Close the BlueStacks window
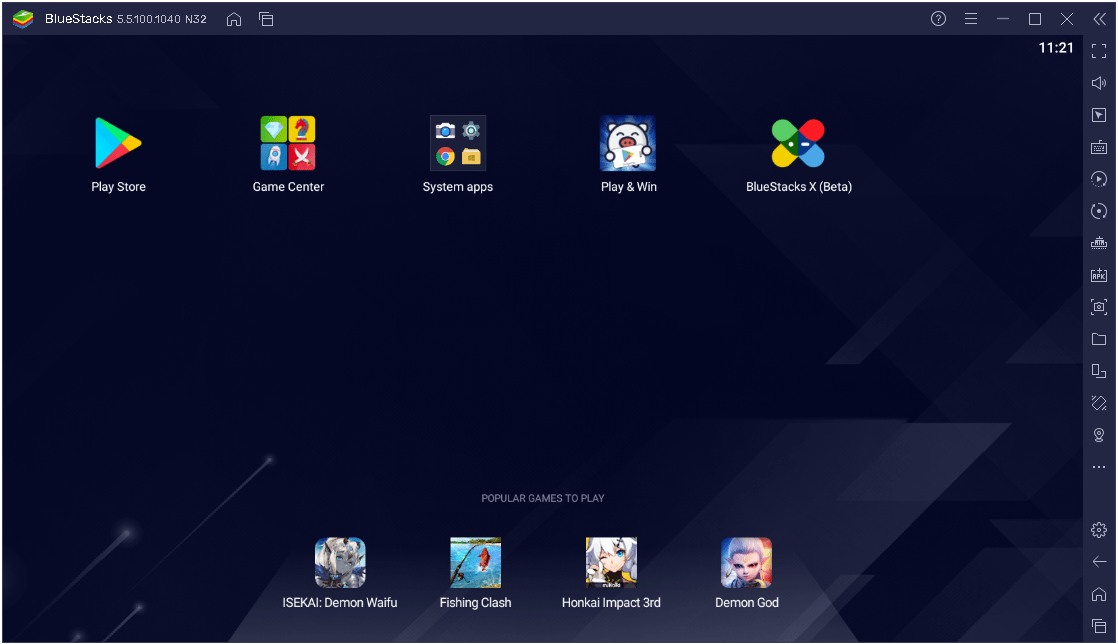Image resolution: width=1118 pixels, height=644 pixels. (1067, 19)
